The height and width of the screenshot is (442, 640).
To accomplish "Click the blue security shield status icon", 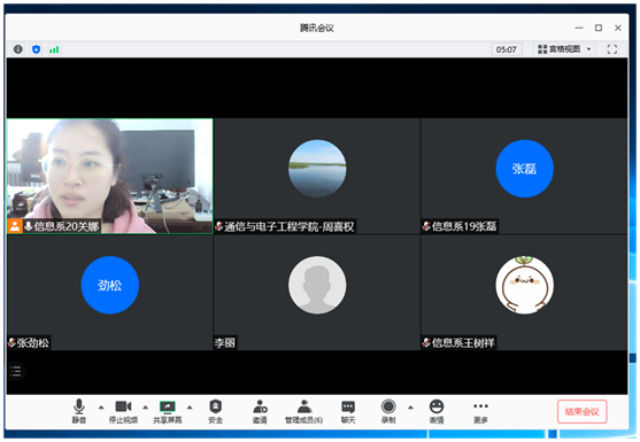I will click(36, 49).
